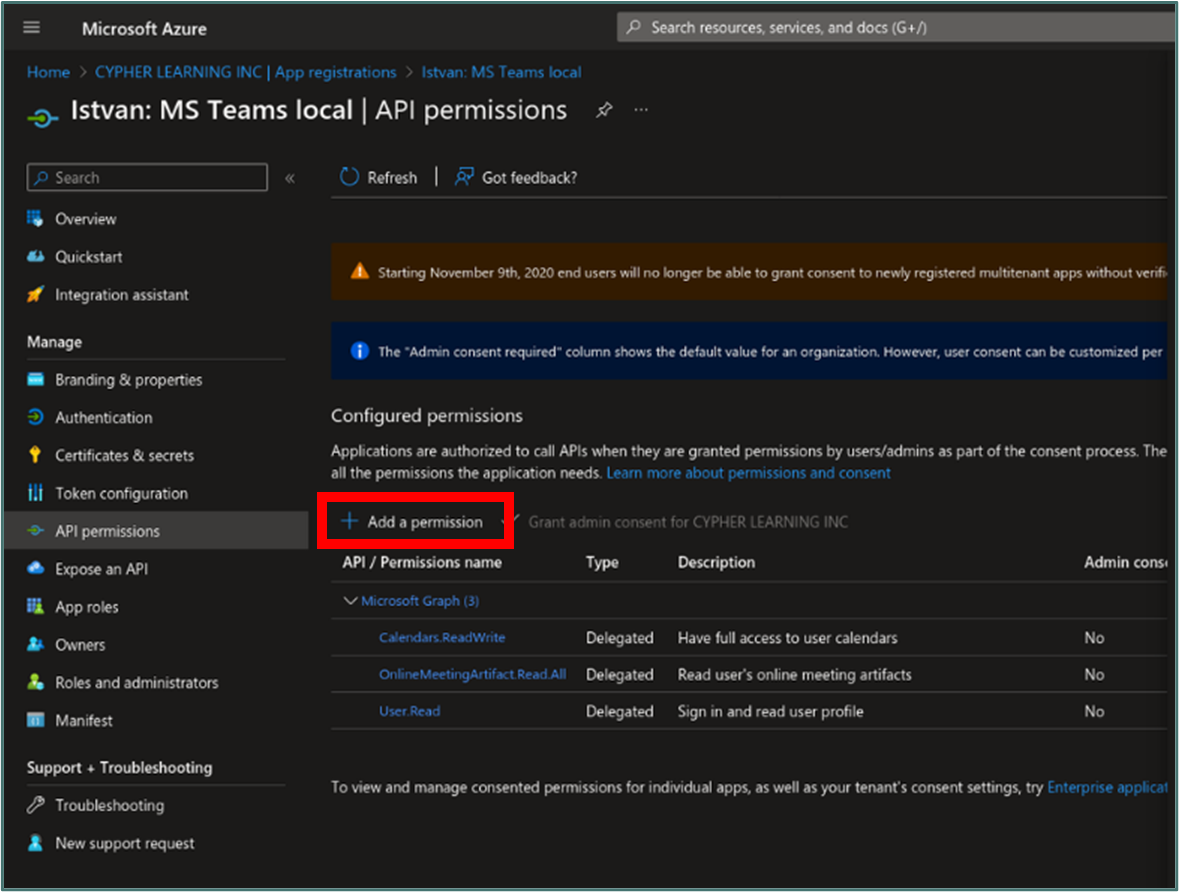Click Delegated type in Calendars.ReadWrite row
The height and width of the screenshot is (892, 1179).
[x=620, y=638]
